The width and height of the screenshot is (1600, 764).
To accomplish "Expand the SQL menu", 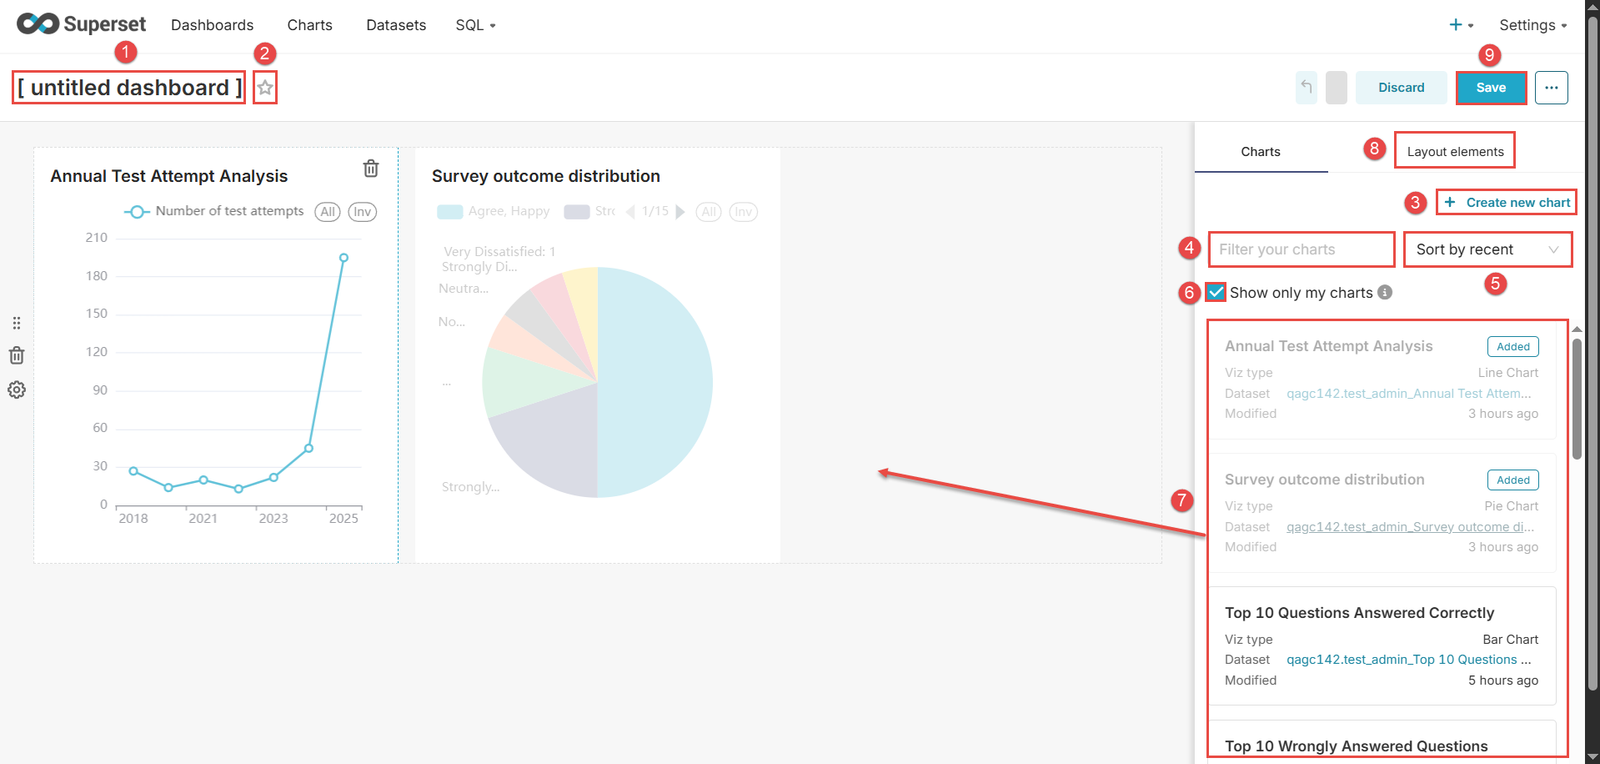I will [x=475, y=25].
